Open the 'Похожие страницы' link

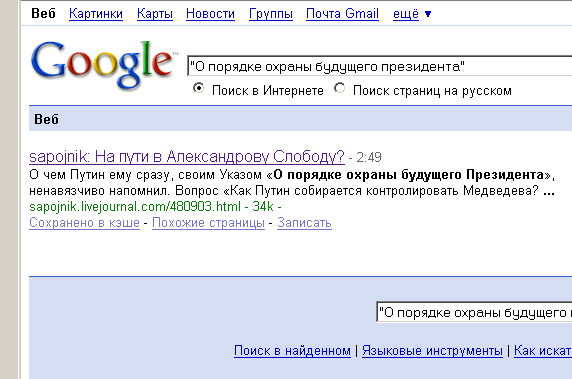[208, 223]
